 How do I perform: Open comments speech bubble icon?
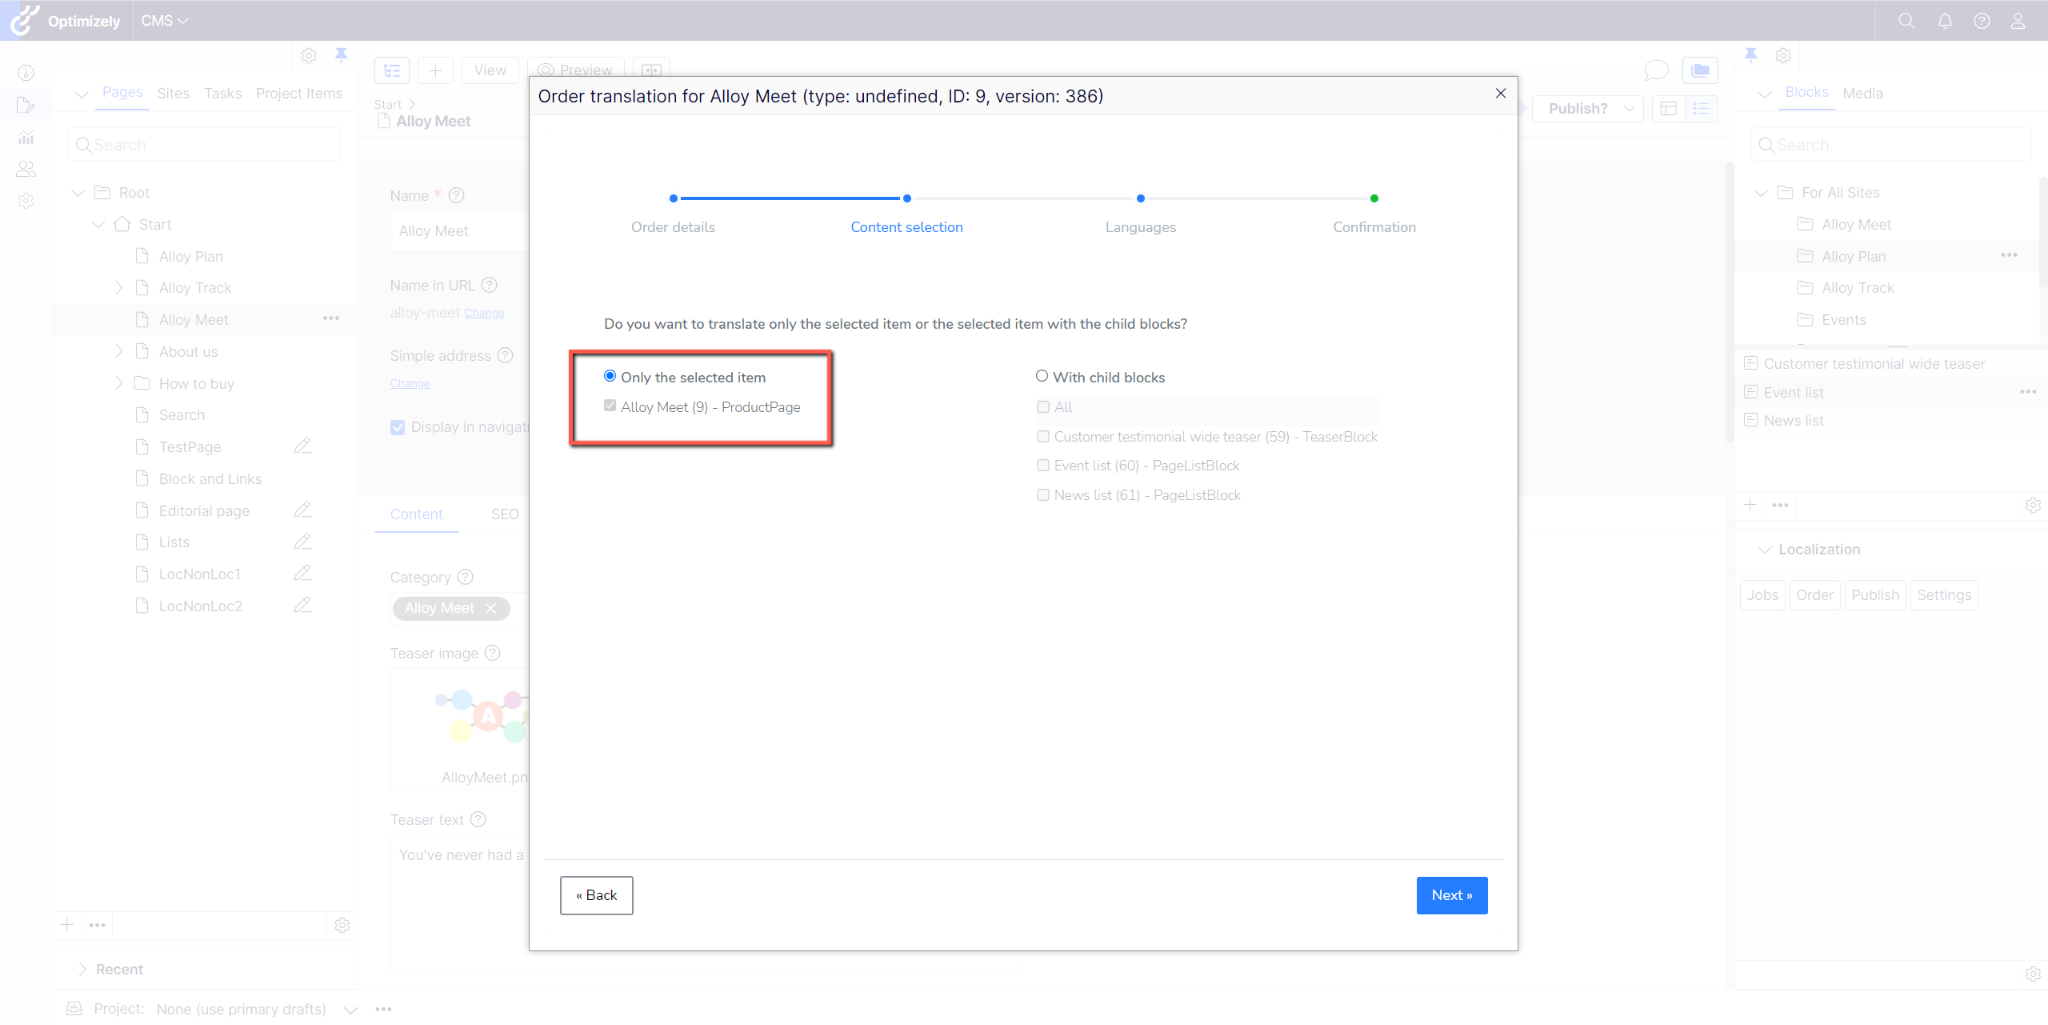tap(1656, 70)
